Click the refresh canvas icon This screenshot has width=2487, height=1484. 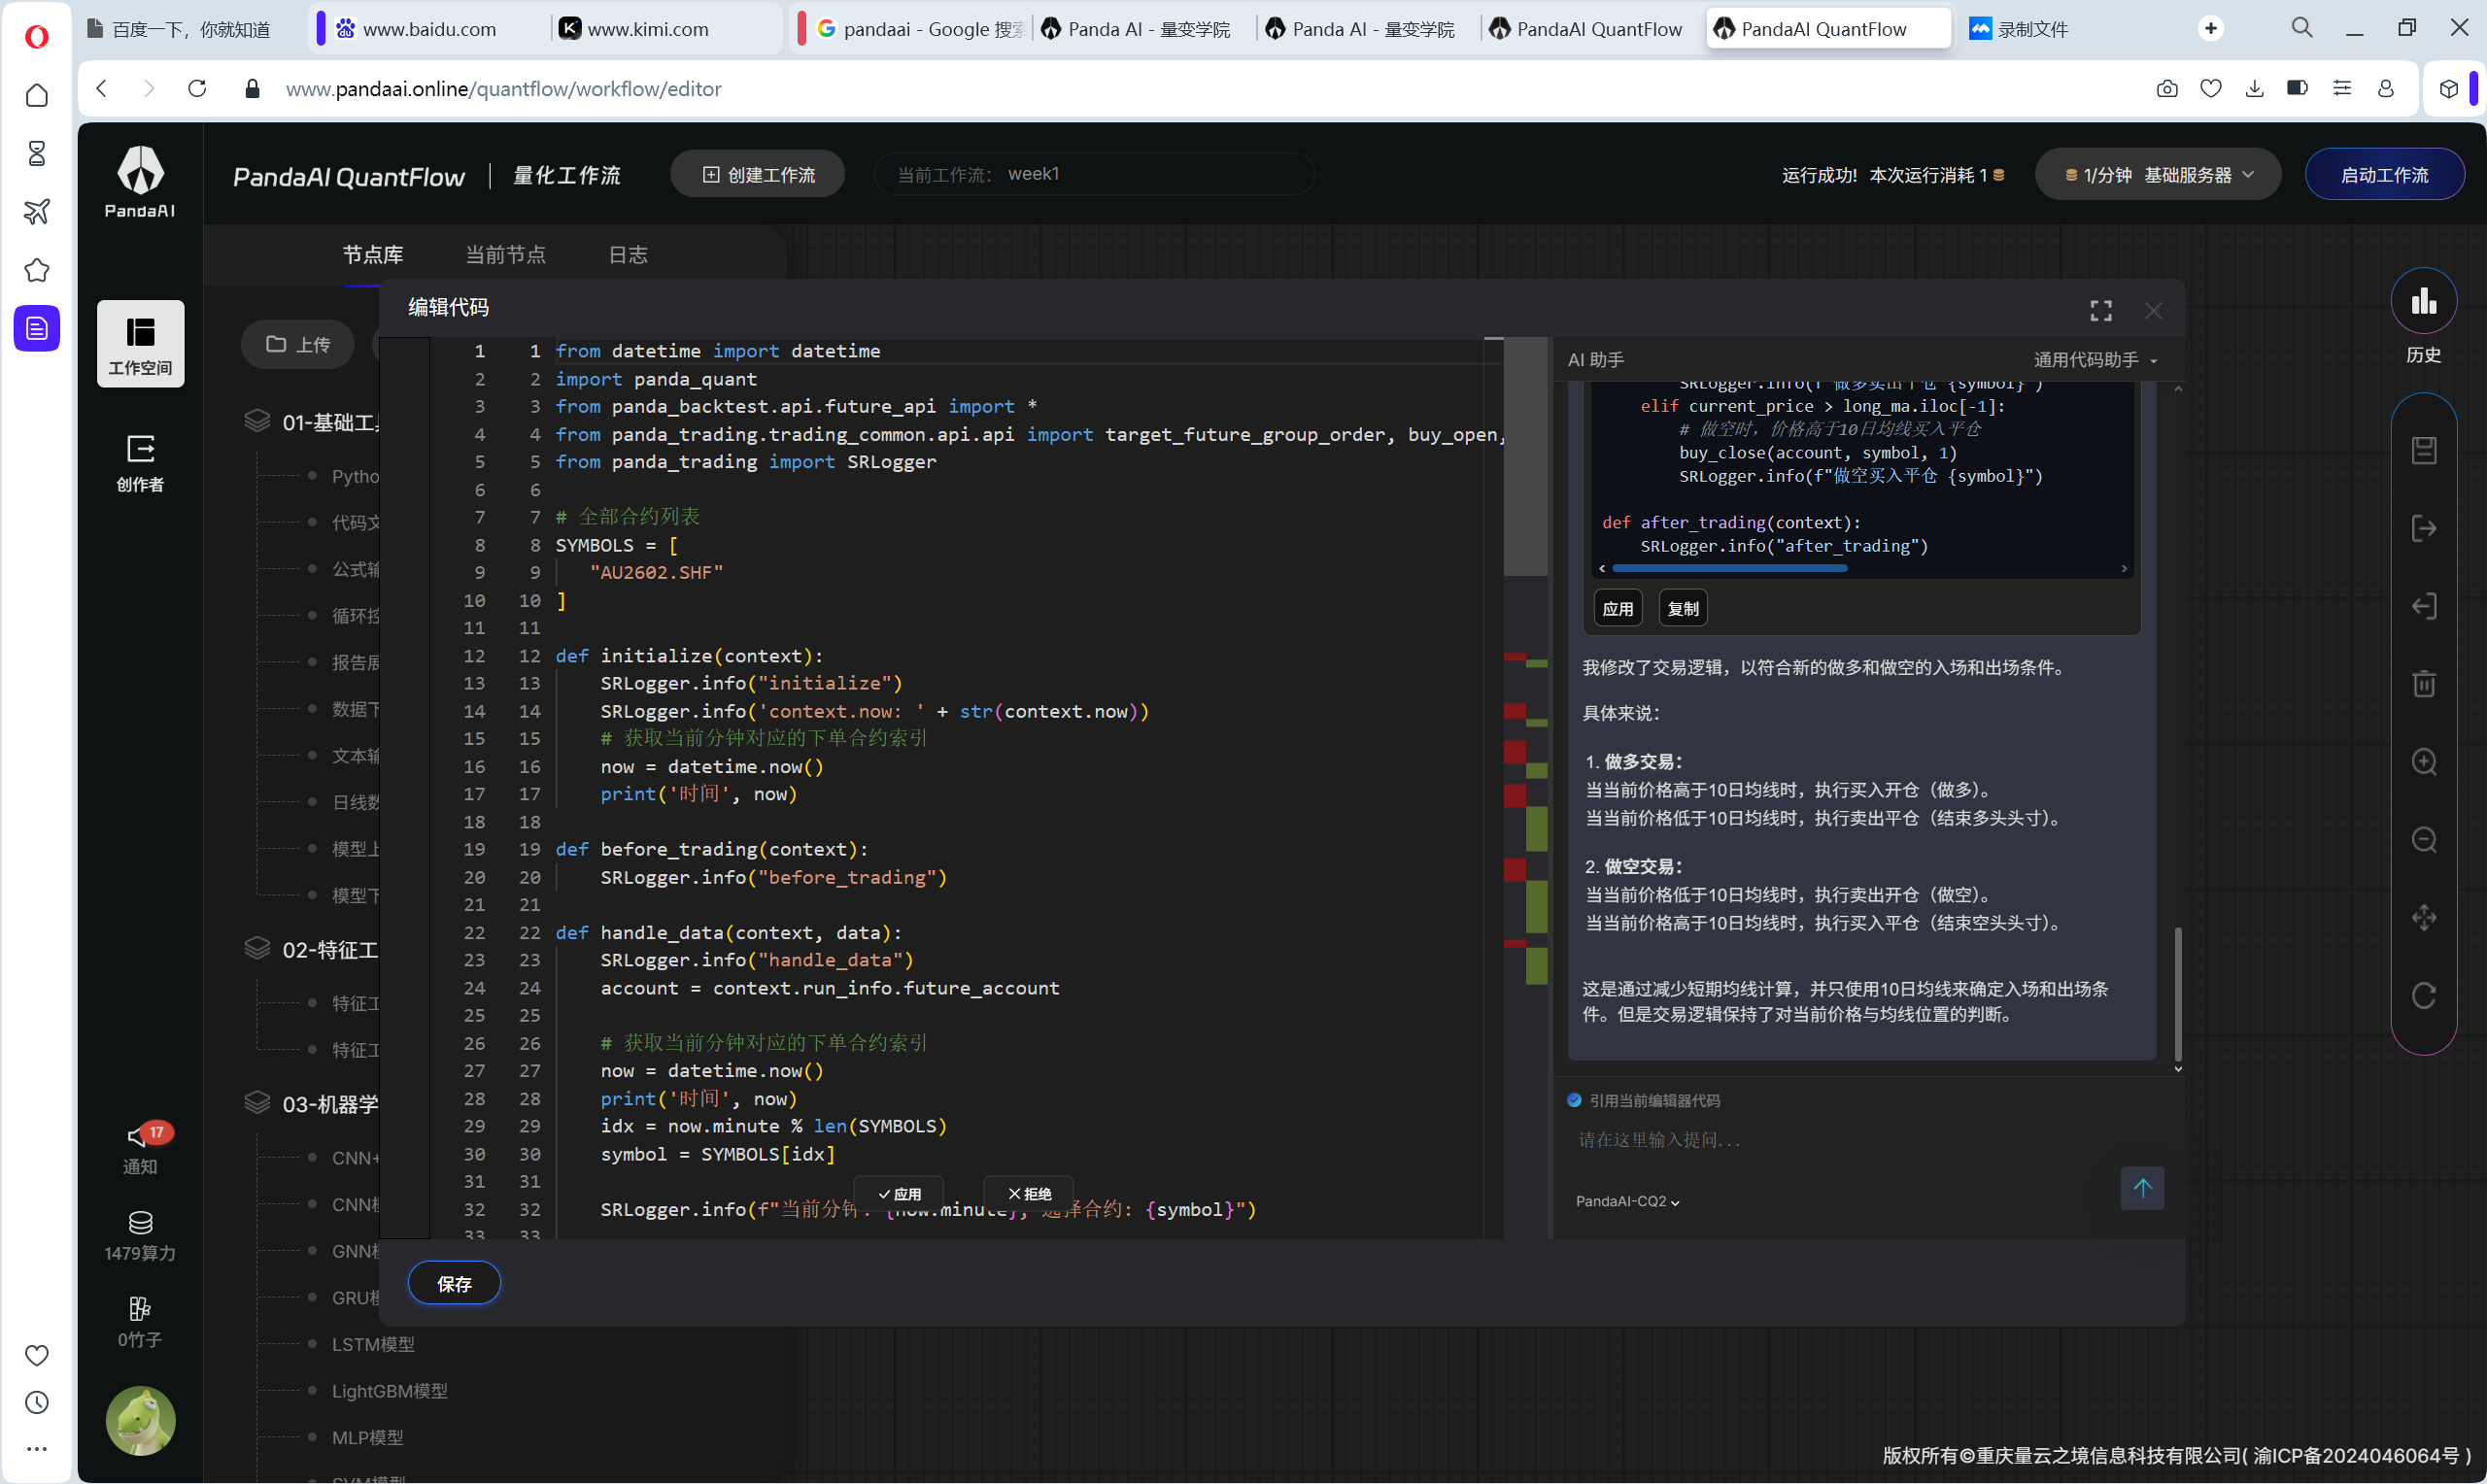coord(2423,996)
